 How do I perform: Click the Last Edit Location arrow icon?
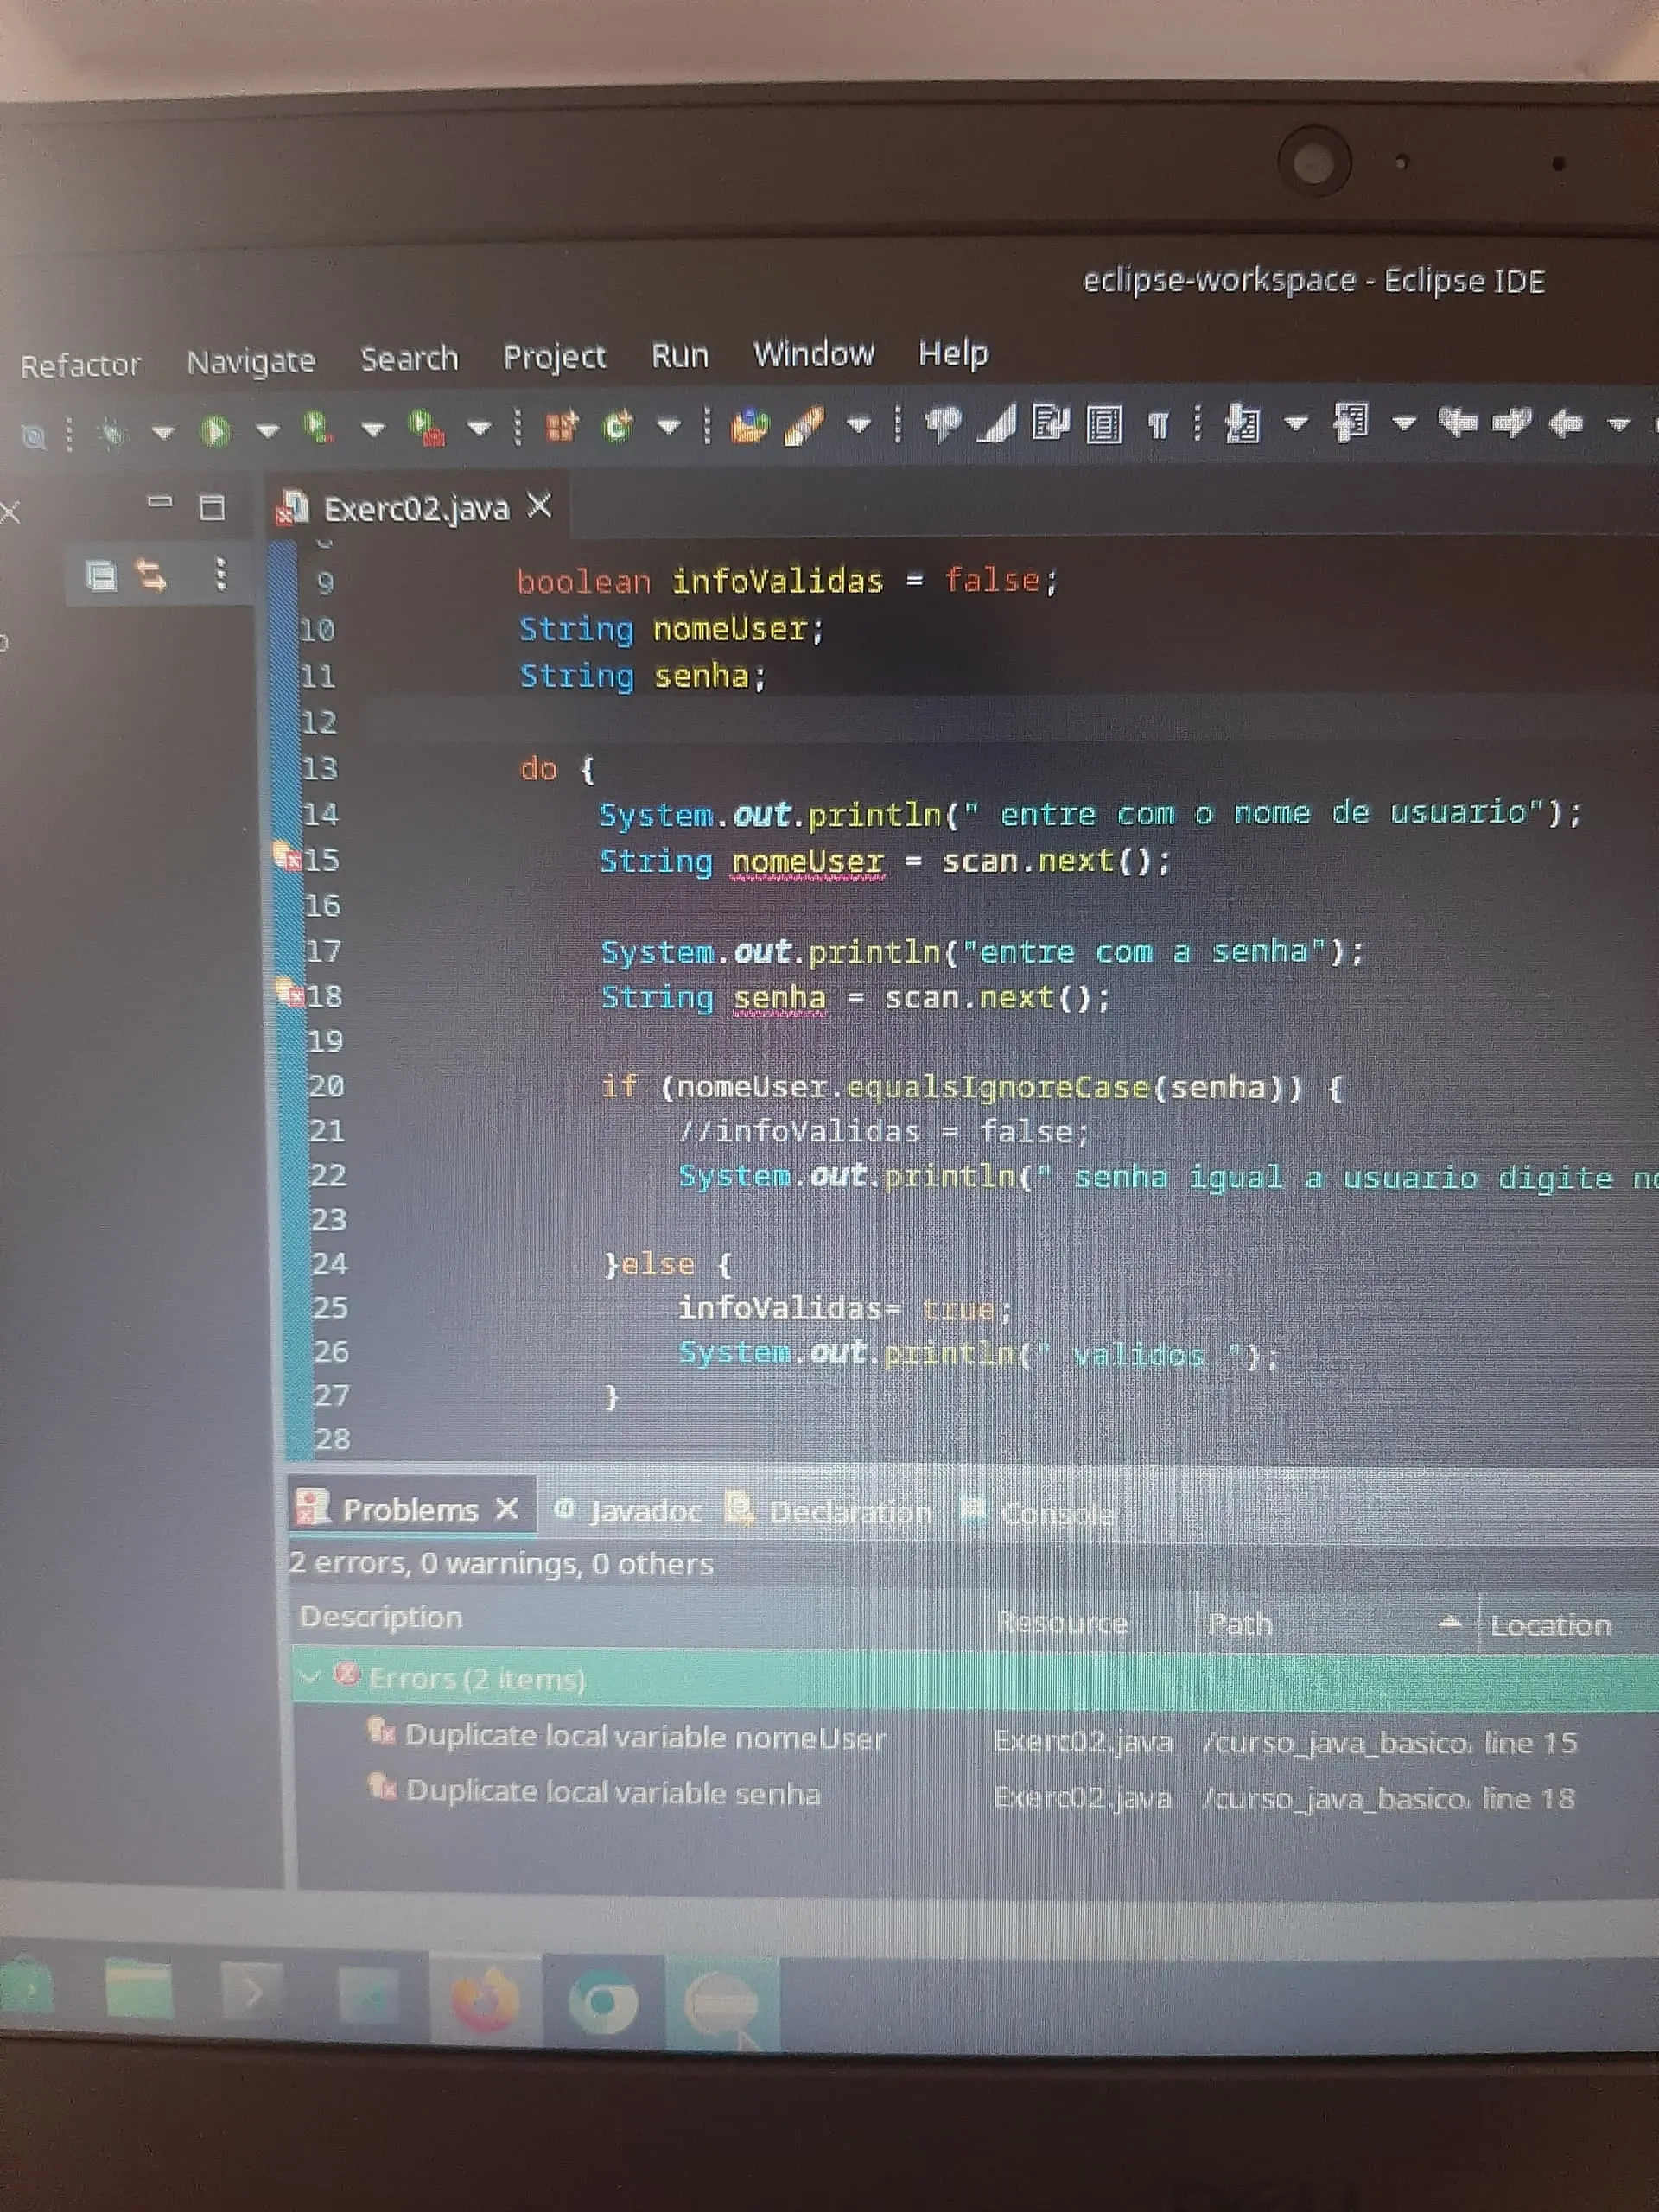pos(1457,423)
